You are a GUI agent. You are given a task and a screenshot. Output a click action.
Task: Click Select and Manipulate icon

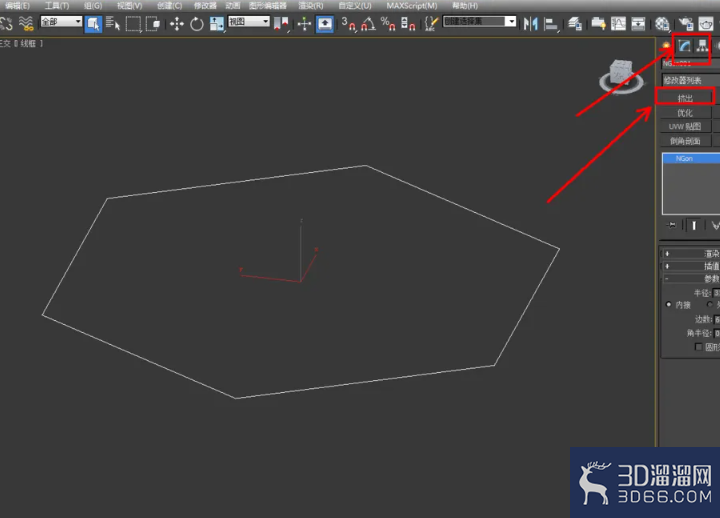point(304,24)
